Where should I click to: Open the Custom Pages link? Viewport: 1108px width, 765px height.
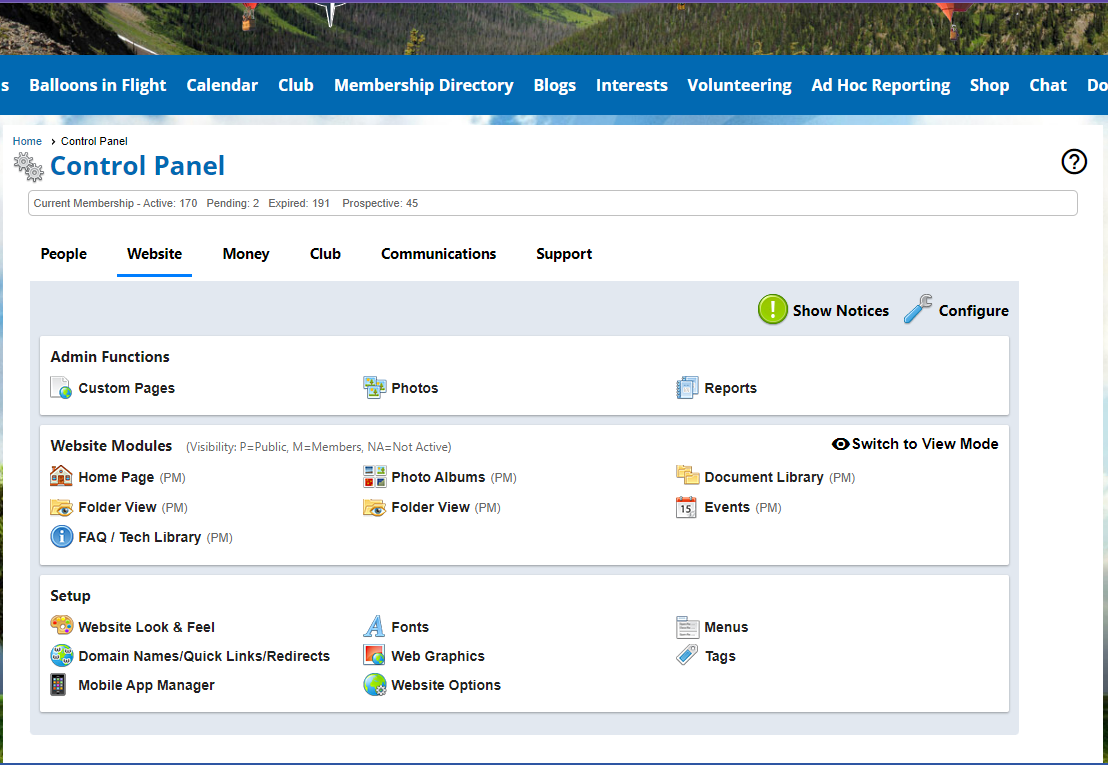pyautogui.click(x=126, y=388)
